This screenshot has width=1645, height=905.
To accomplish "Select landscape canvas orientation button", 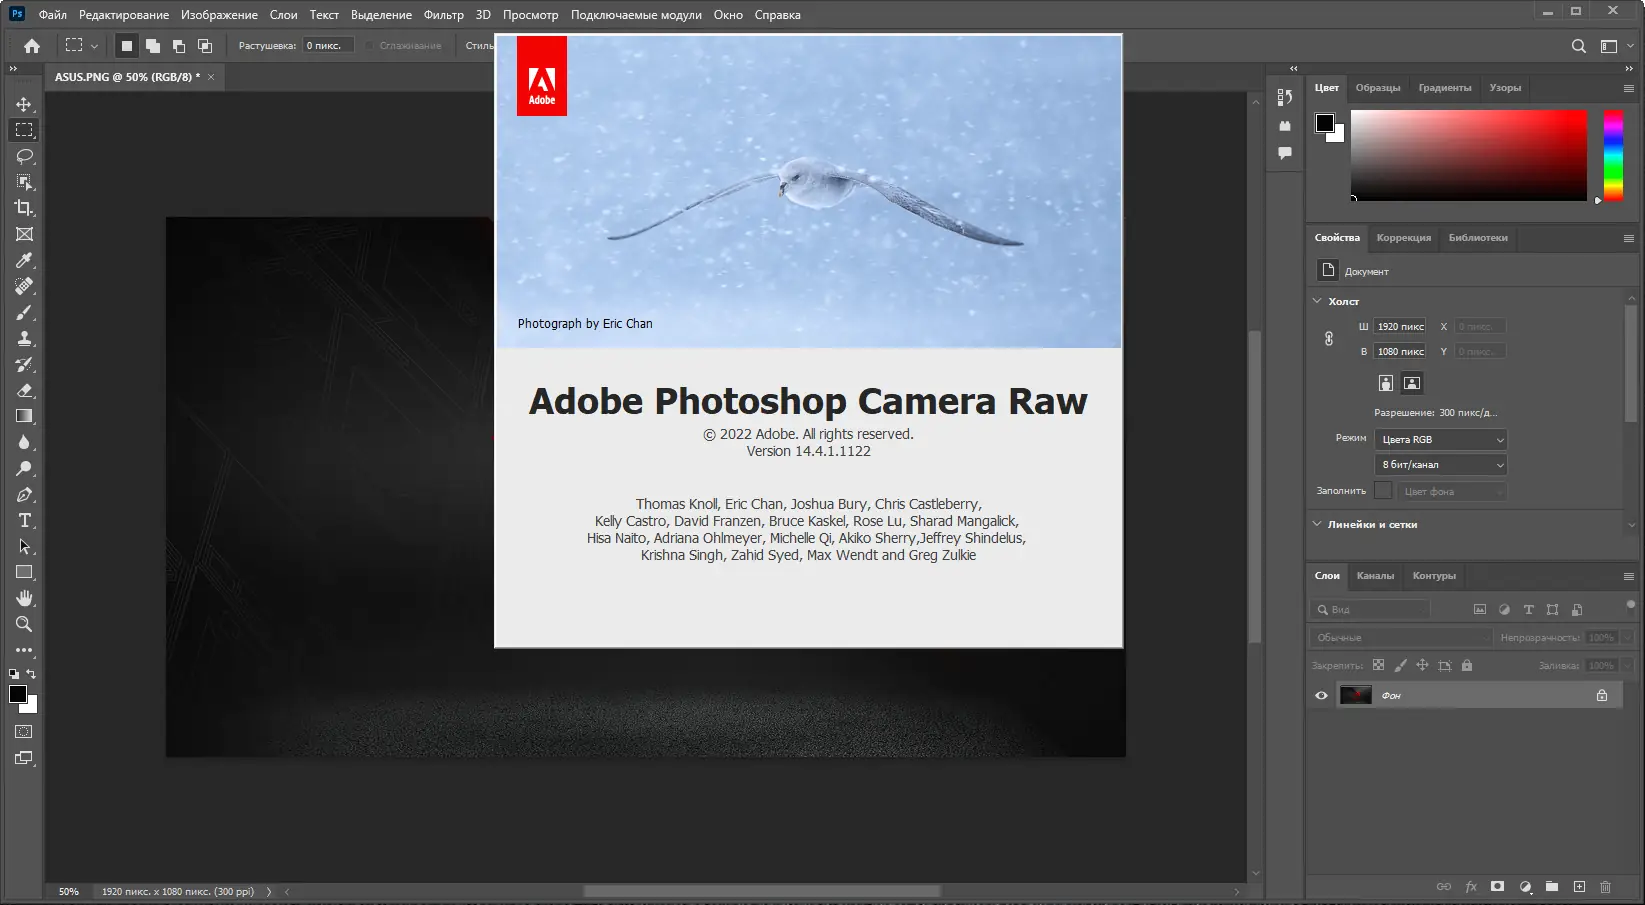I will point(1411,383).
